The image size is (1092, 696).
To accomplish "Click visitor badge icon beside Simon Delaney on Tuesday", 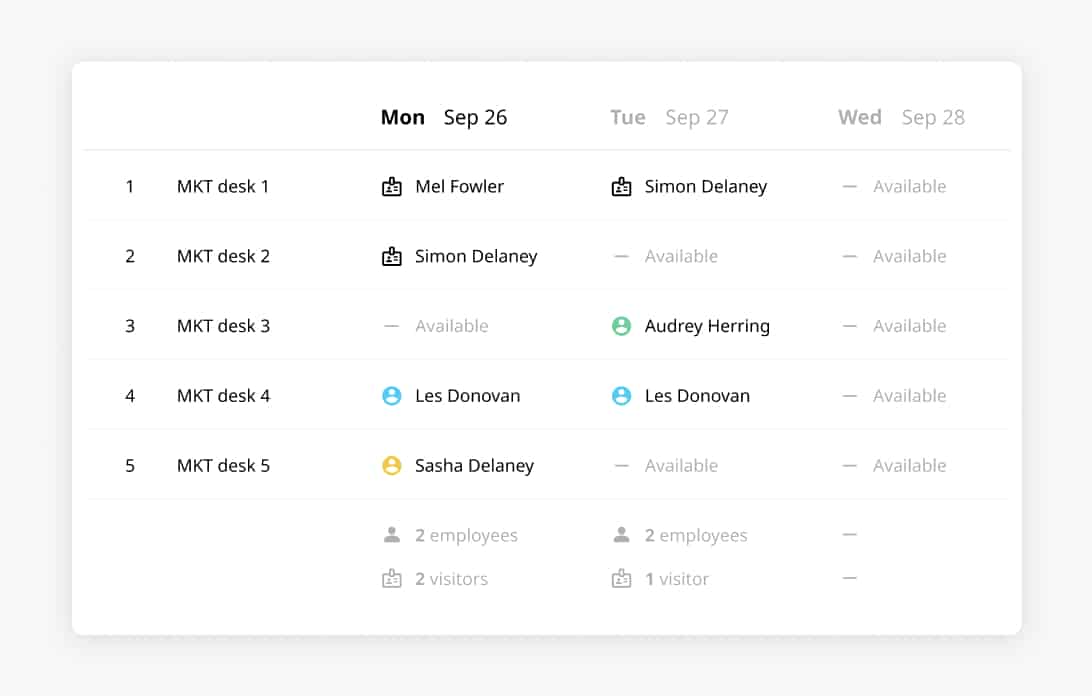I will 621,187.
